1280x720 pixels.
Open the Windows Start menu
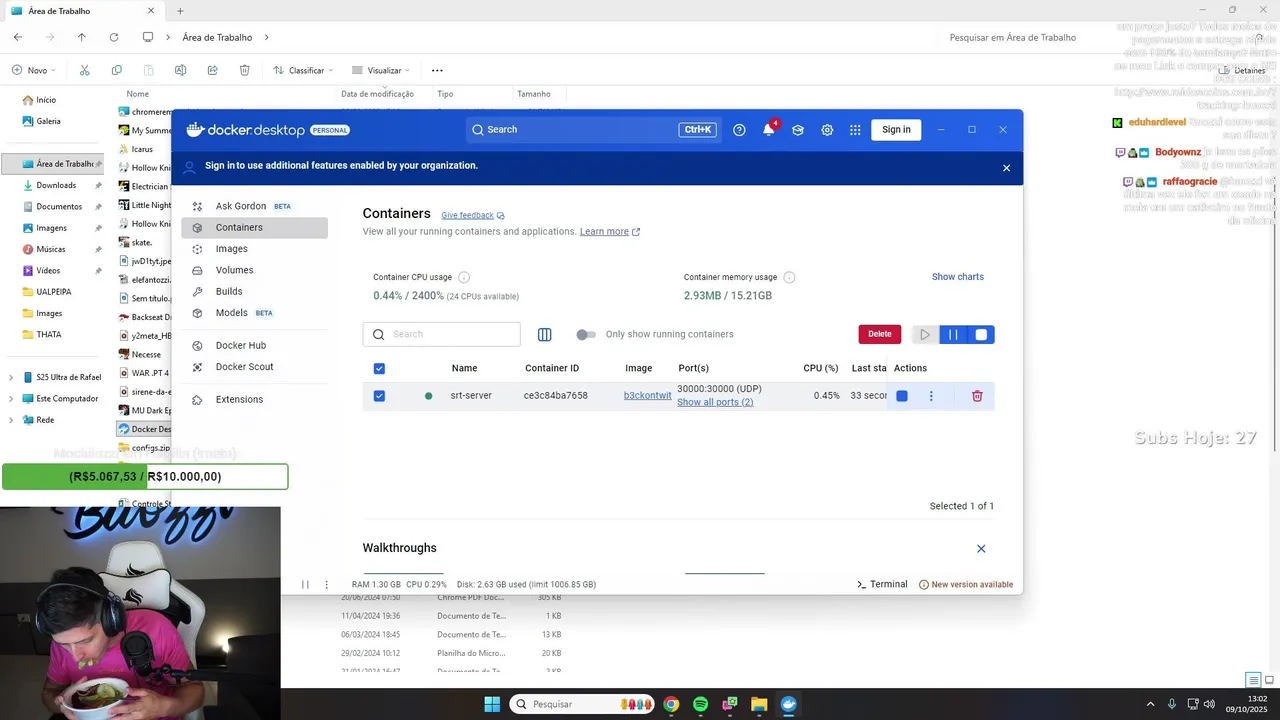(x=492, y=704)
